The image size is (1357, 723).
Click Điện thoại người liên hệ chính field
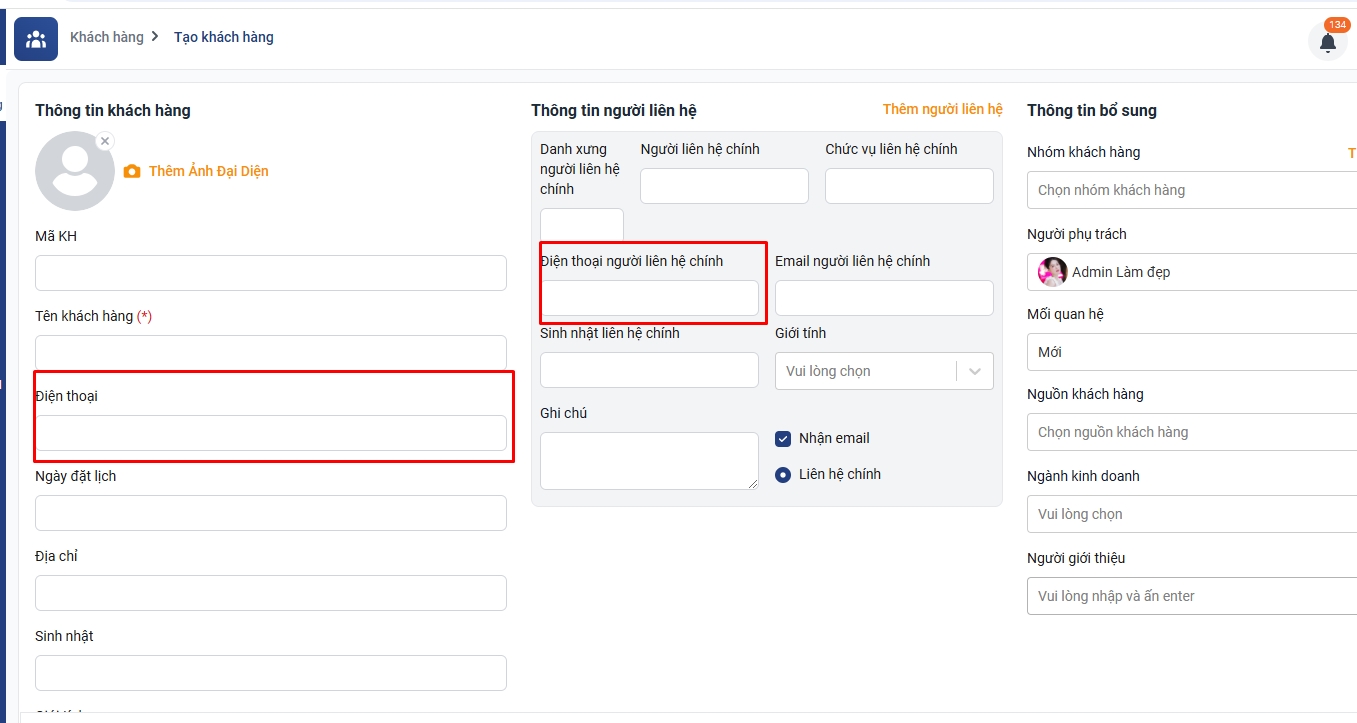[649, 298]
